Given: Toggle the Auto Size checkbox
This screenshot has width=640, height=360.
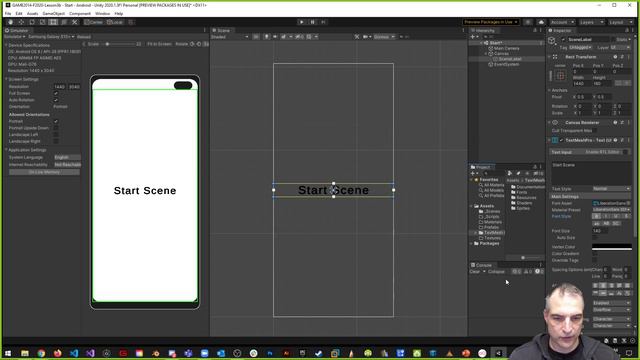Looking at the screenshot, I should coord(595,238).
